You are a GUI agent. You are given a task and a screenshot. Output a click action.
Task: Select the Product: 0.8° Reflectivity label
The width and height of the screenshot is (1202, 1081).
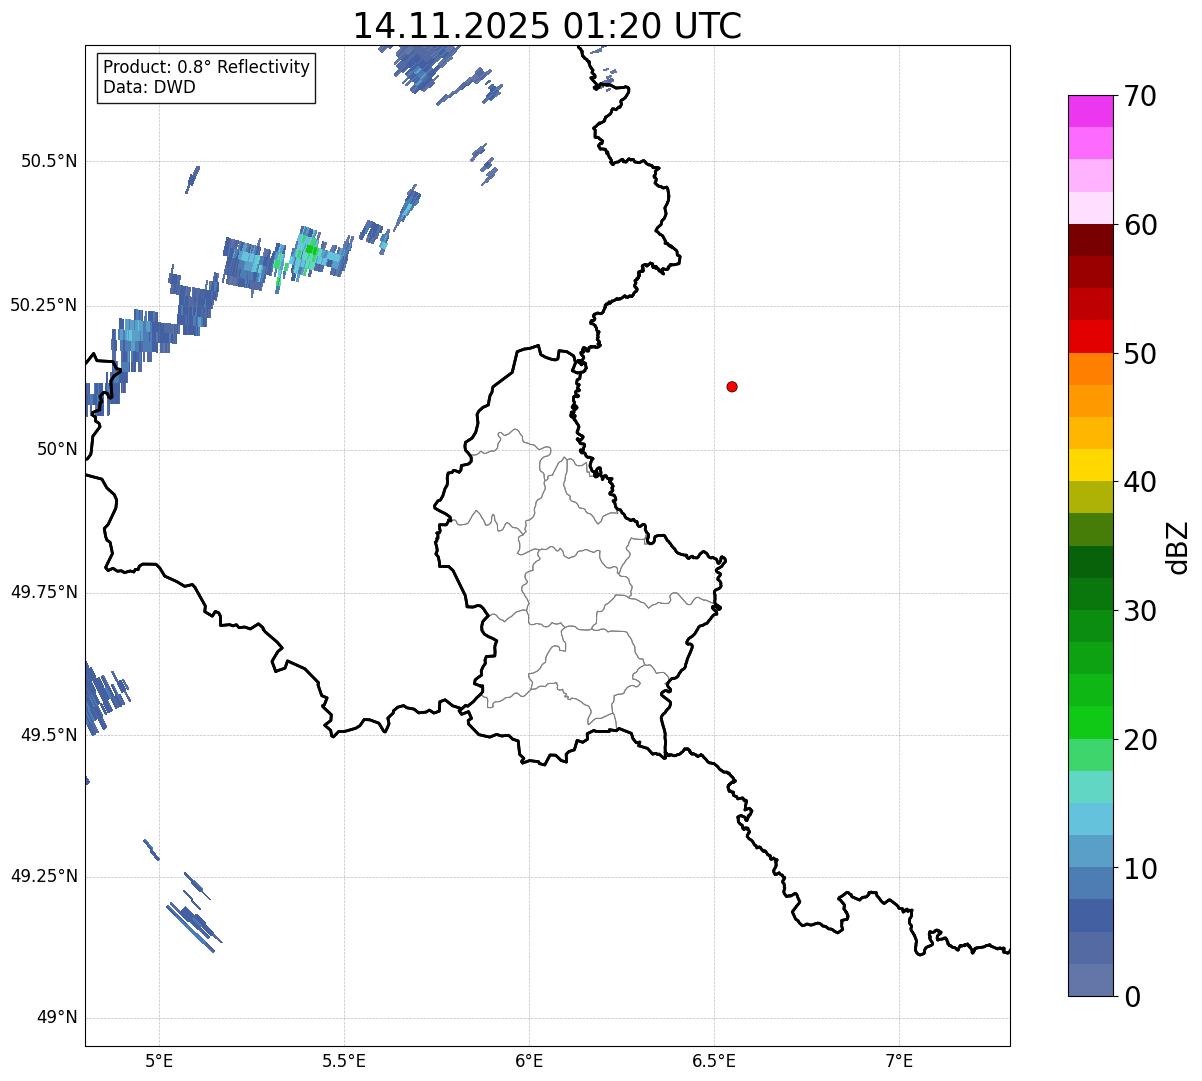(207, 67)
